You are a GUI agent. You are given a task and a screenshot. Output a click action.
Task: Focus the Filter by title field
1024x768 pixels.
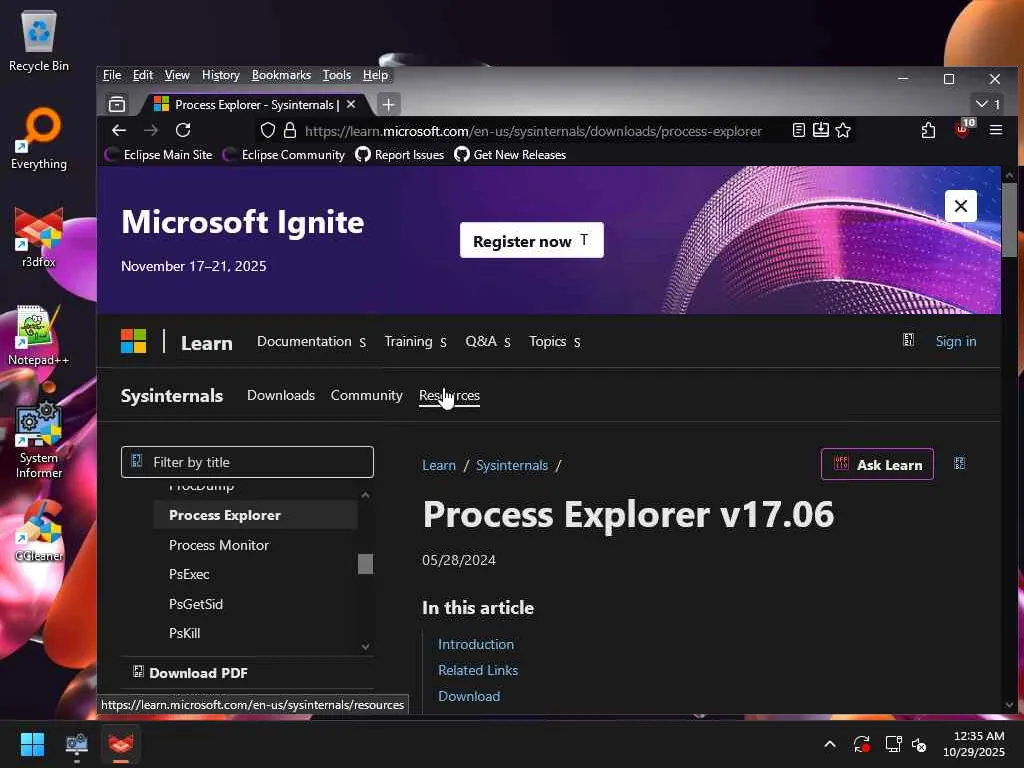pyautogui.click(x=248, y=462)
